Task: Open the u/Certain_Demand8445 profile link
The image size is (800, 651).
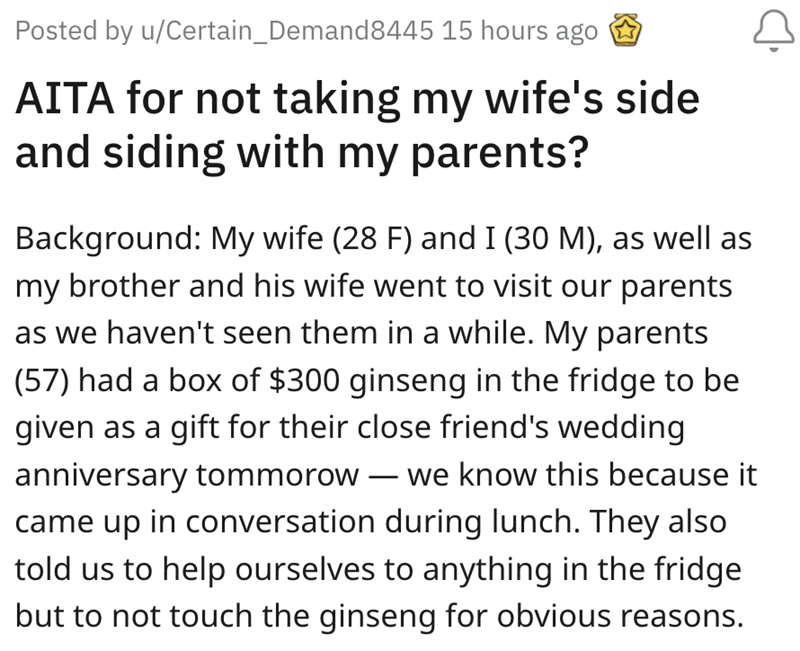Action: pyautogui.click(x=287, y=31)
